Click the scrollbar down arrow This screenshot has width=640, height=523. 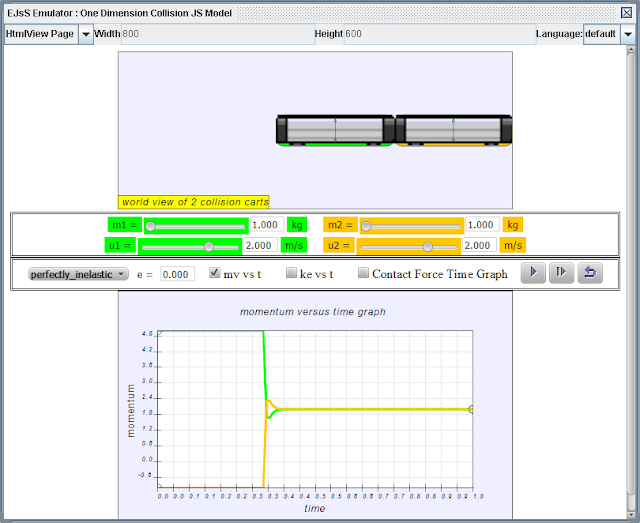(x=632, y=514)
